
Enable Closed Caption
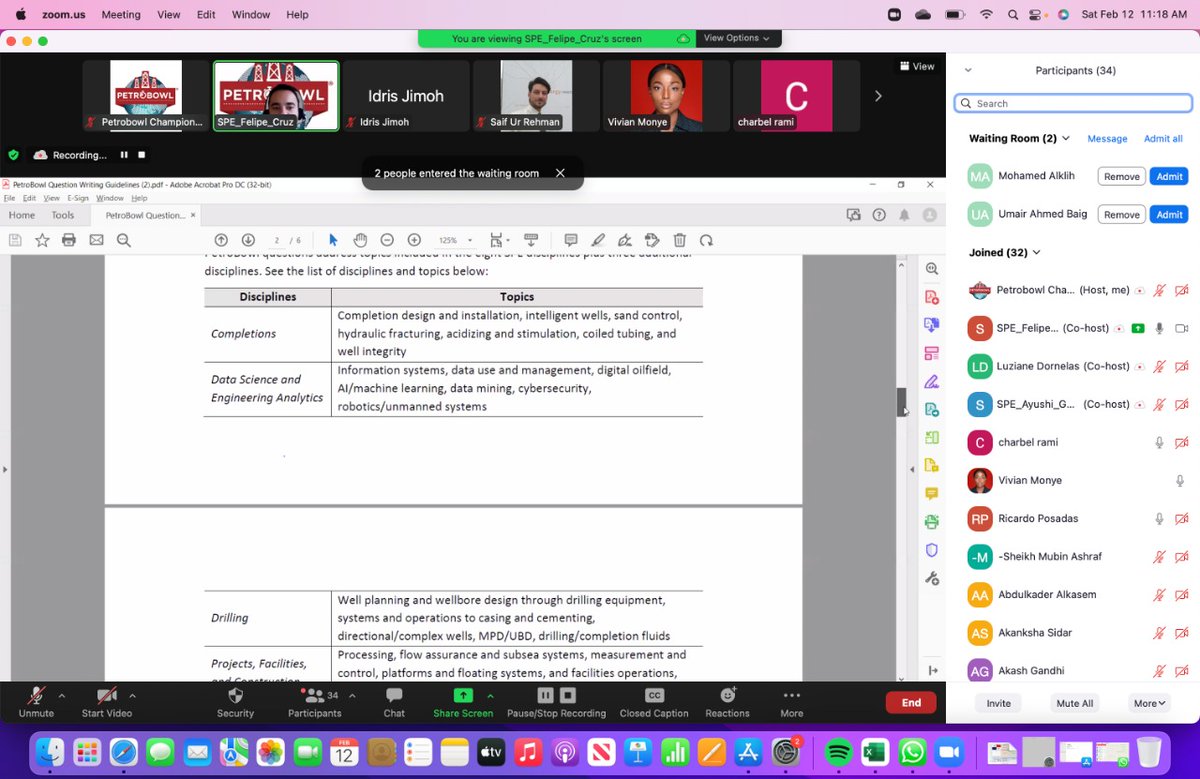tap(654, 702)
